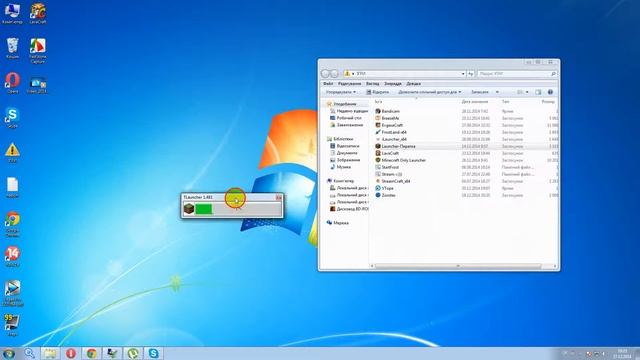Click the Minecraft block icon in TLauncher window

(189, 209)
